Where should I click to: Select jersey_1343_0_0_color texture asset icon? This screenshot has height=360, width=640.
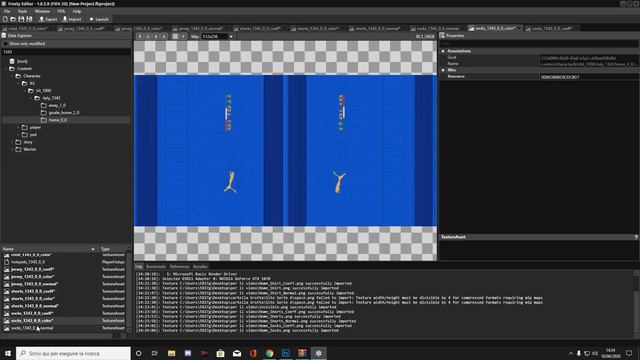coord(7,277)
